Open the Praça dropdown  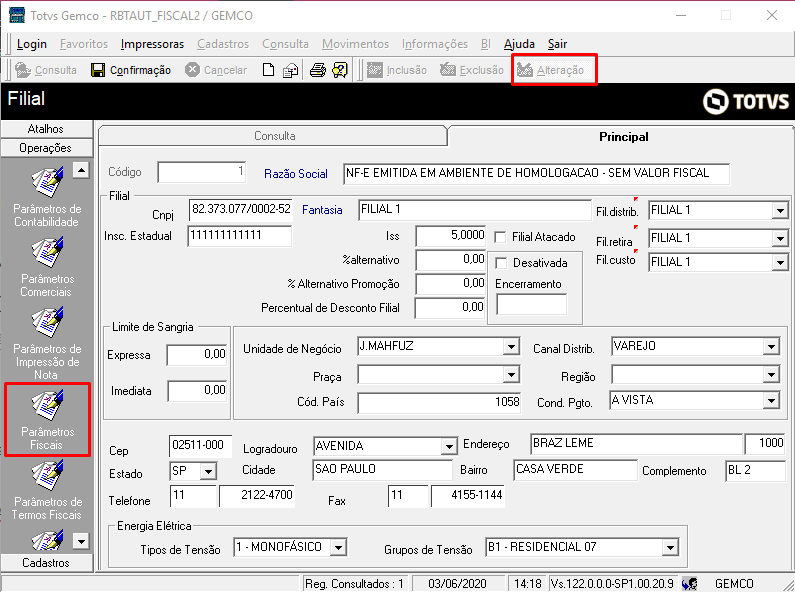tap(512, 375)
